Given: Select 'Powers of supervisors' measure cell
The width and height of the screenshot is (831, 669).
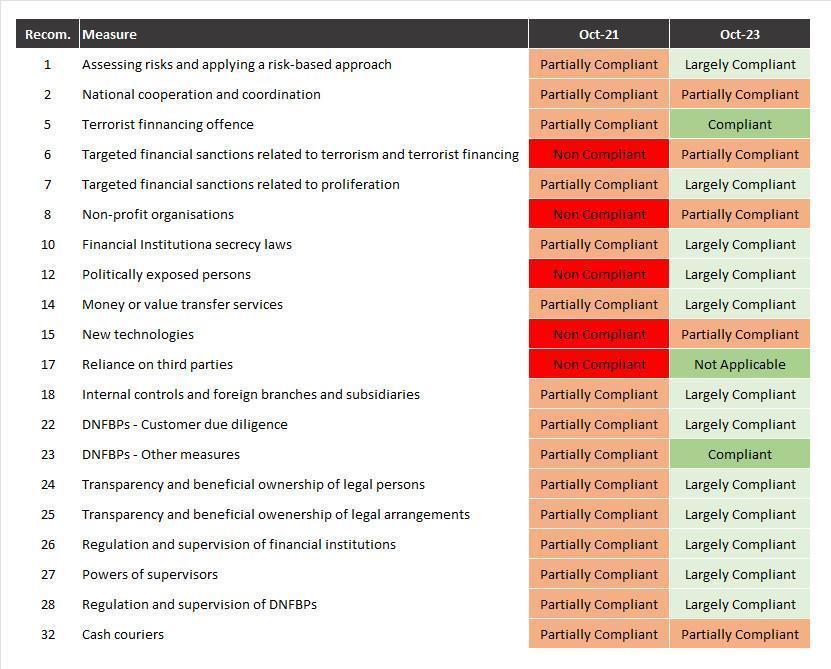Looking at the screenshot, I should (150, 574).
